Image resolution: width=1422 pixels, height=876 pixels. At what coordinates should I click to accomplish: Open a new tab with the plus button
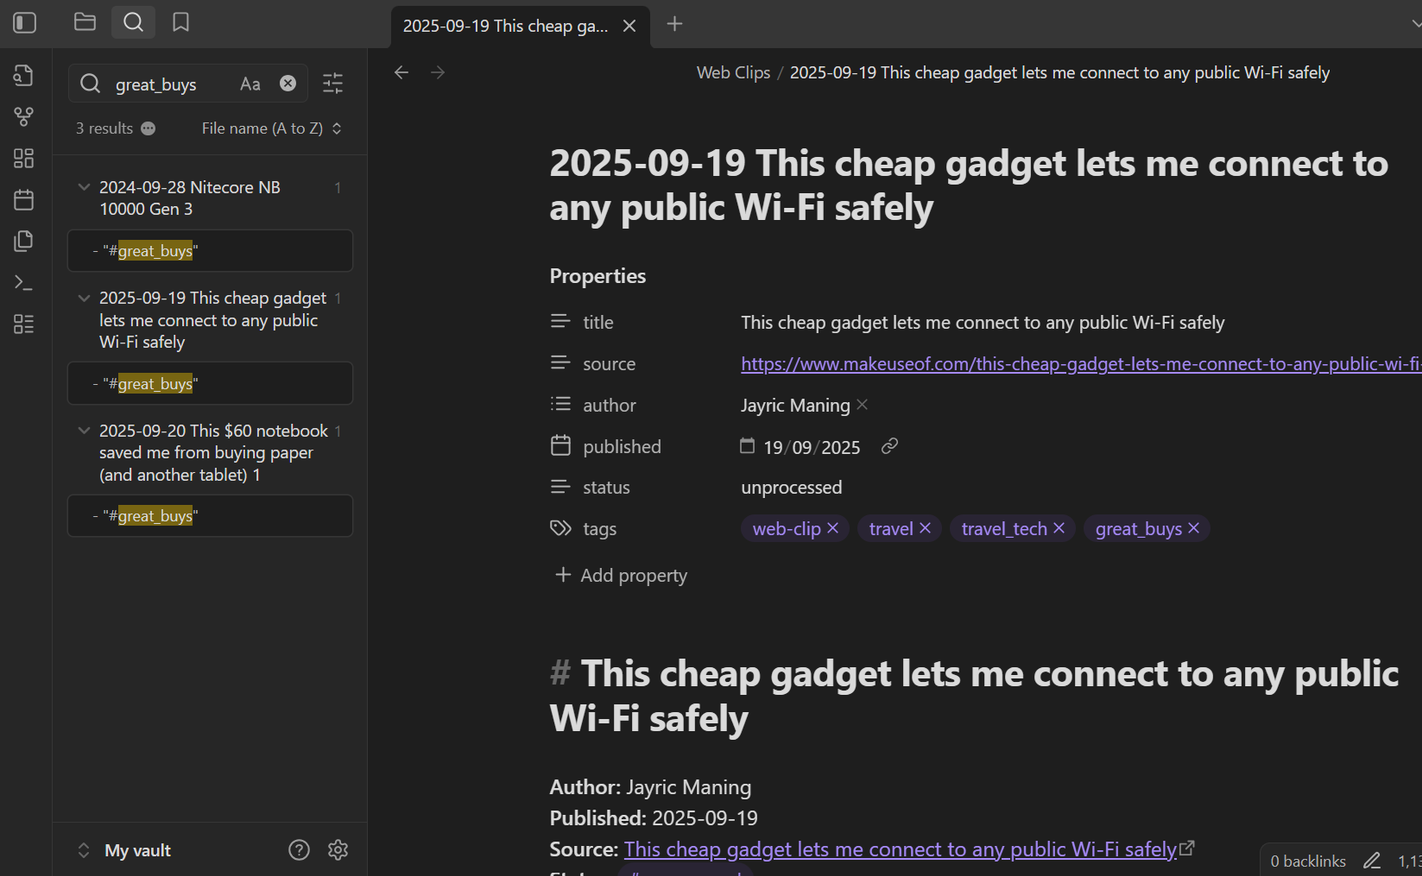674,24
